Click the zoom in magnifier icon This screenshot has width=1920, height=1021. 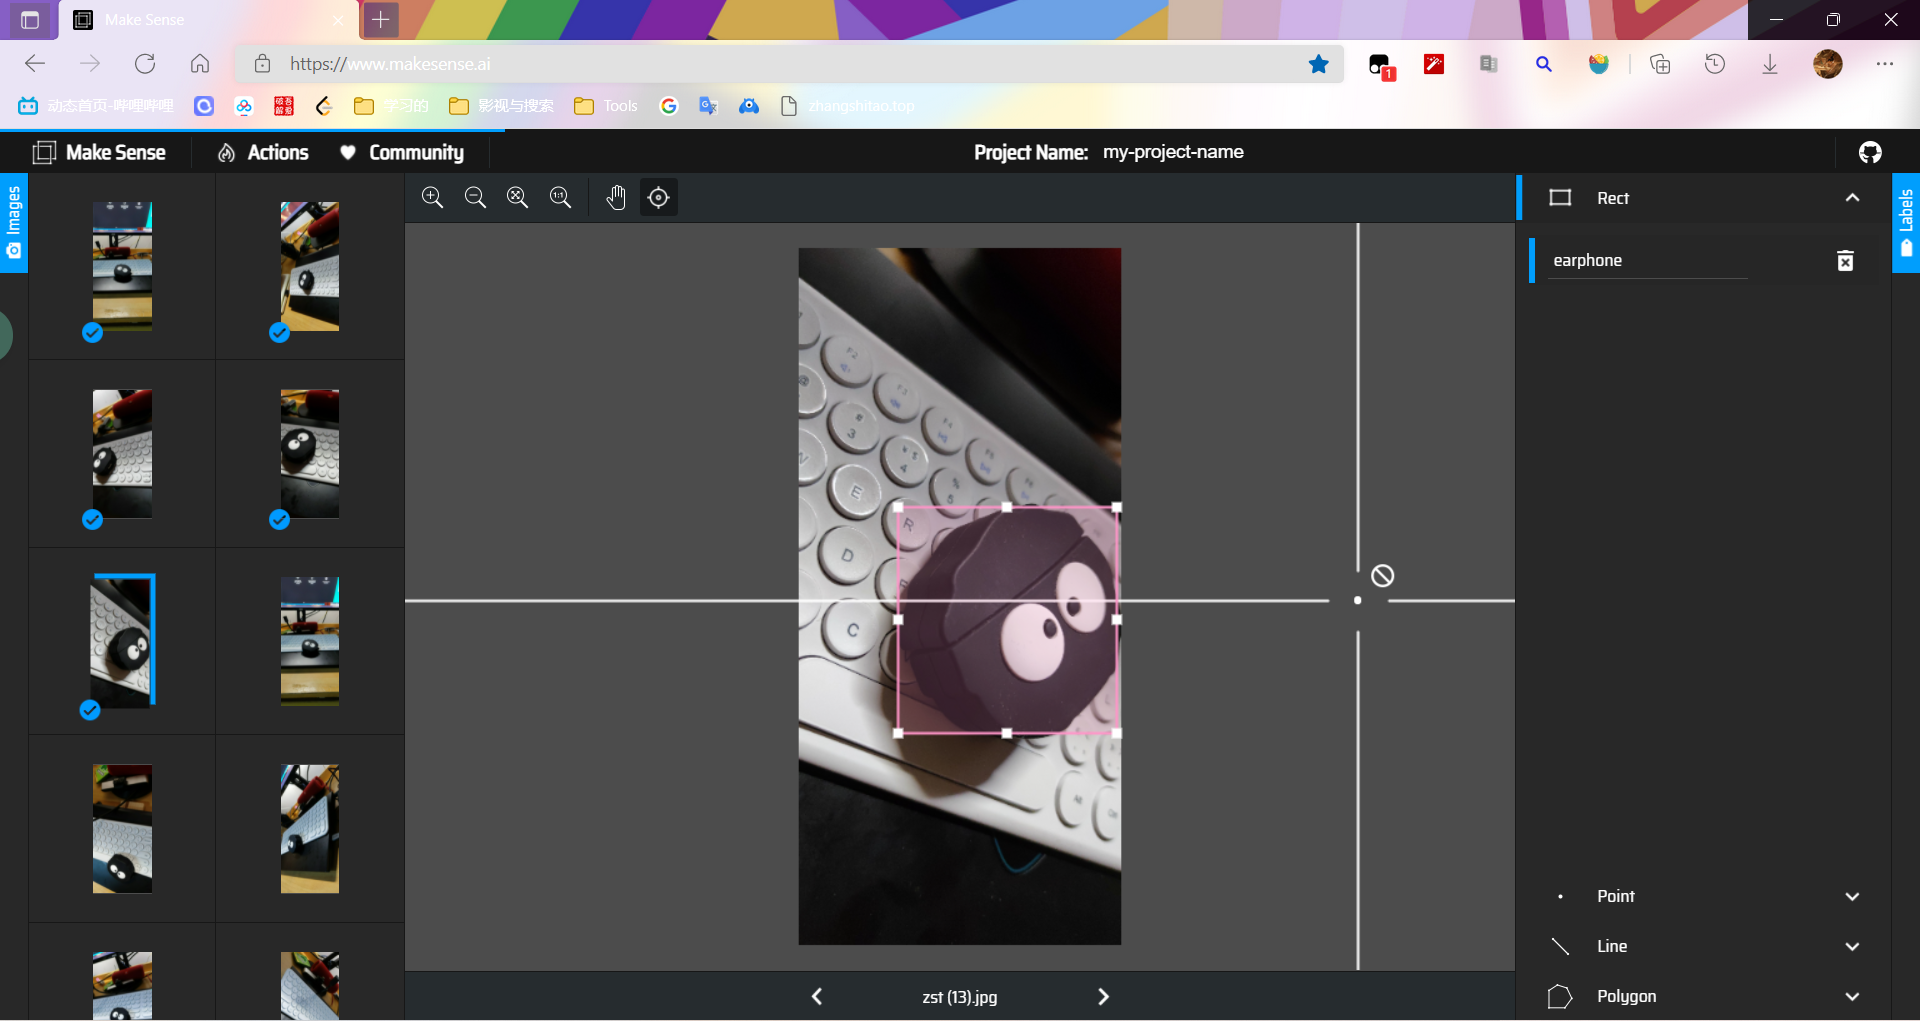point(432,197)
